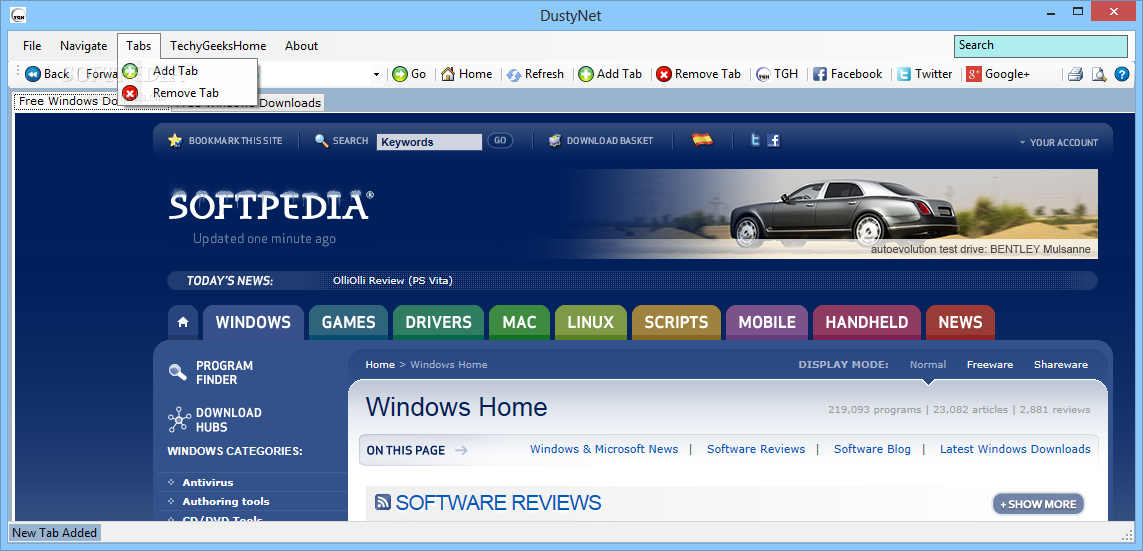This screenshot has width=1143, height=551.
Task: Click the Facebook icon on Softpedia header
Action: point(773,140)
